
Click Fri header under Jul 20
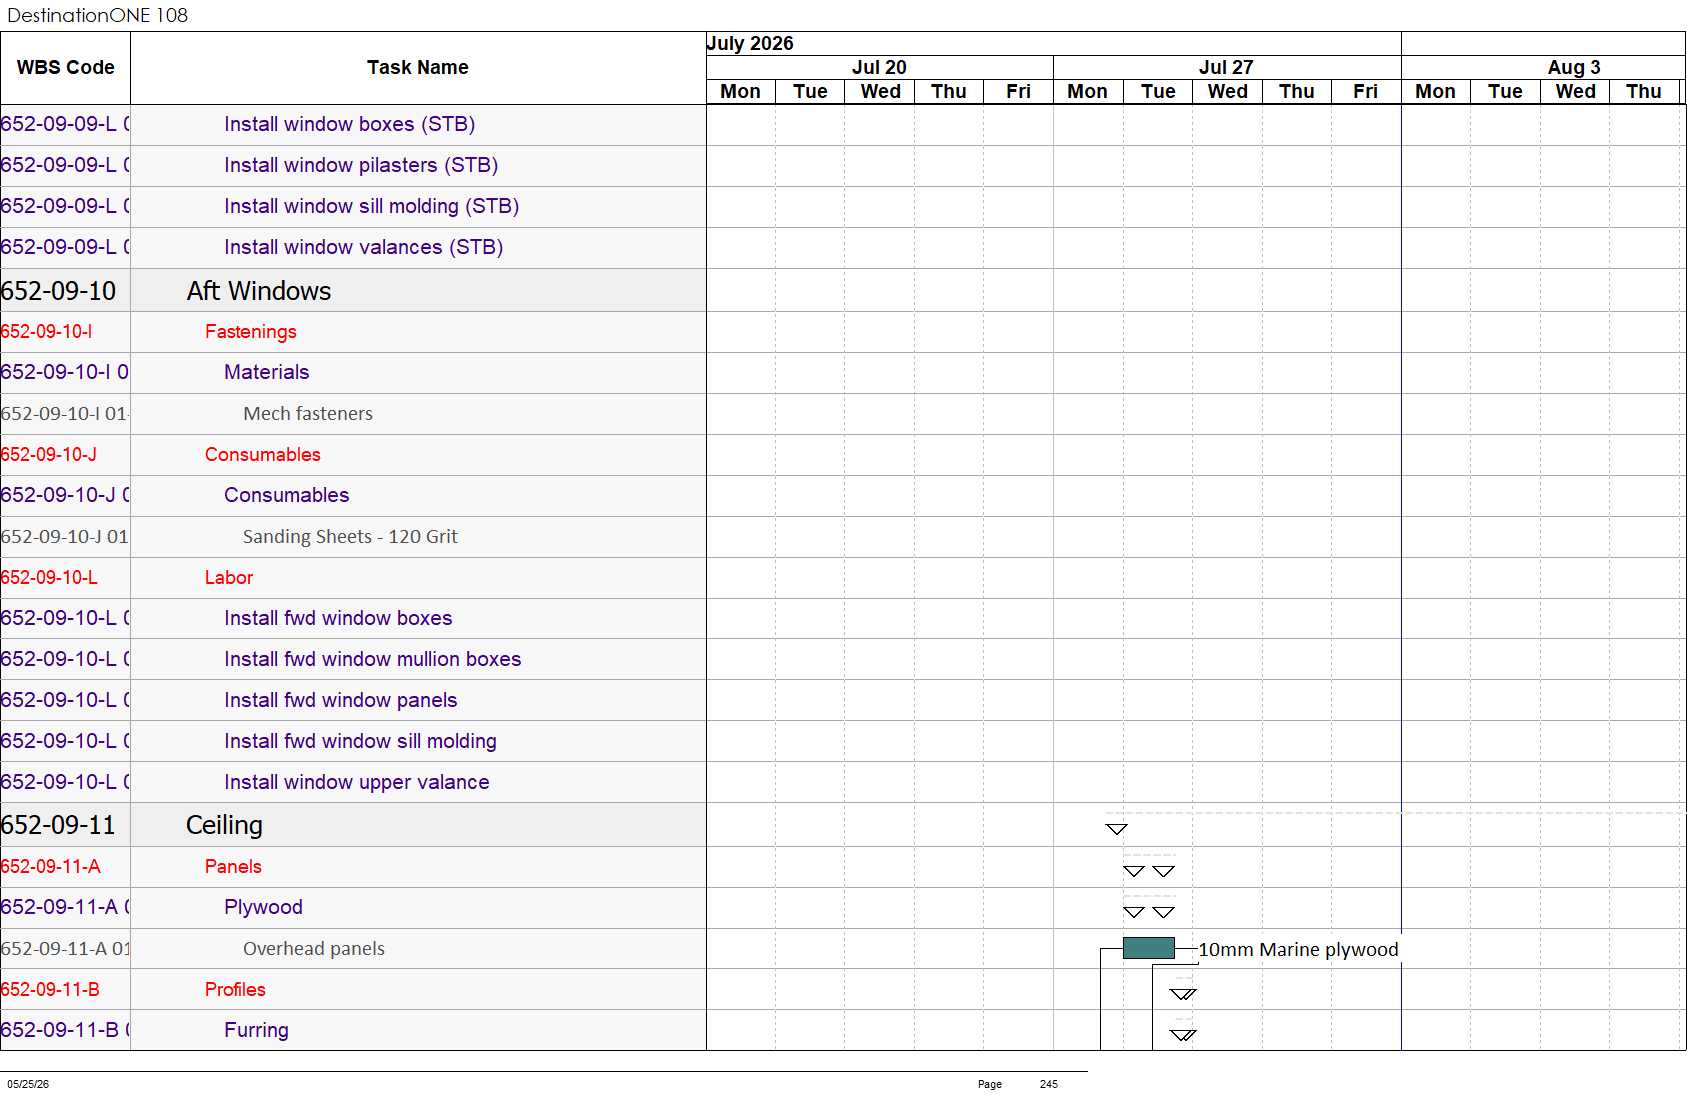pos(1018,91)
